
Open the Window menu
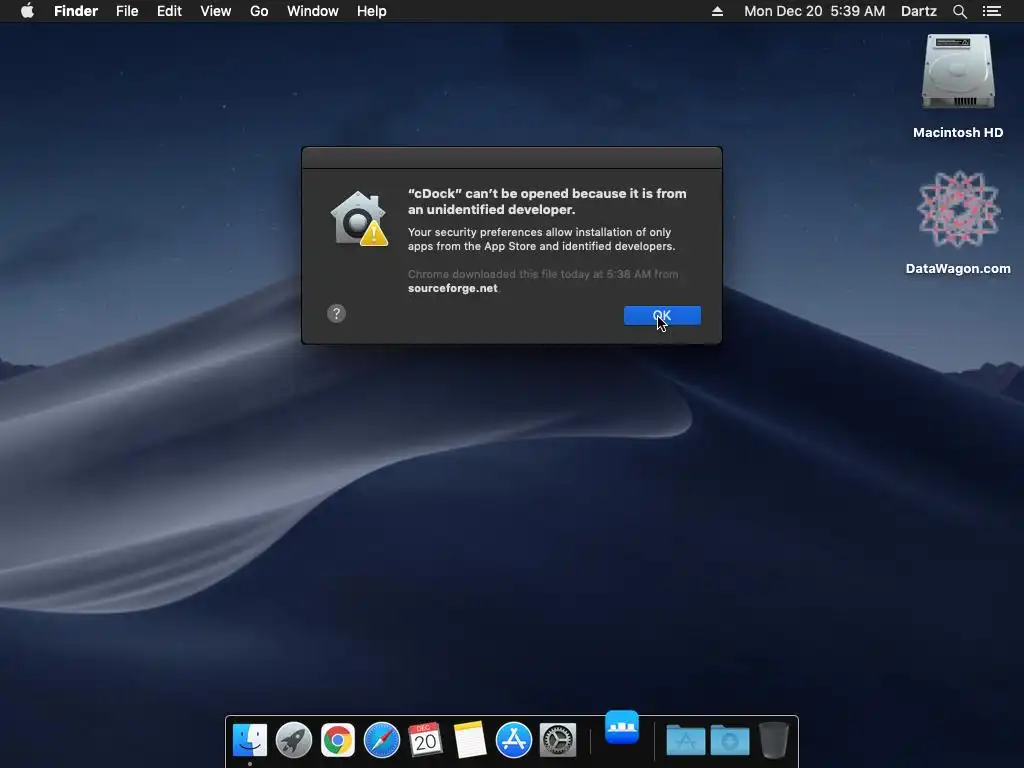tap(313, 11)
